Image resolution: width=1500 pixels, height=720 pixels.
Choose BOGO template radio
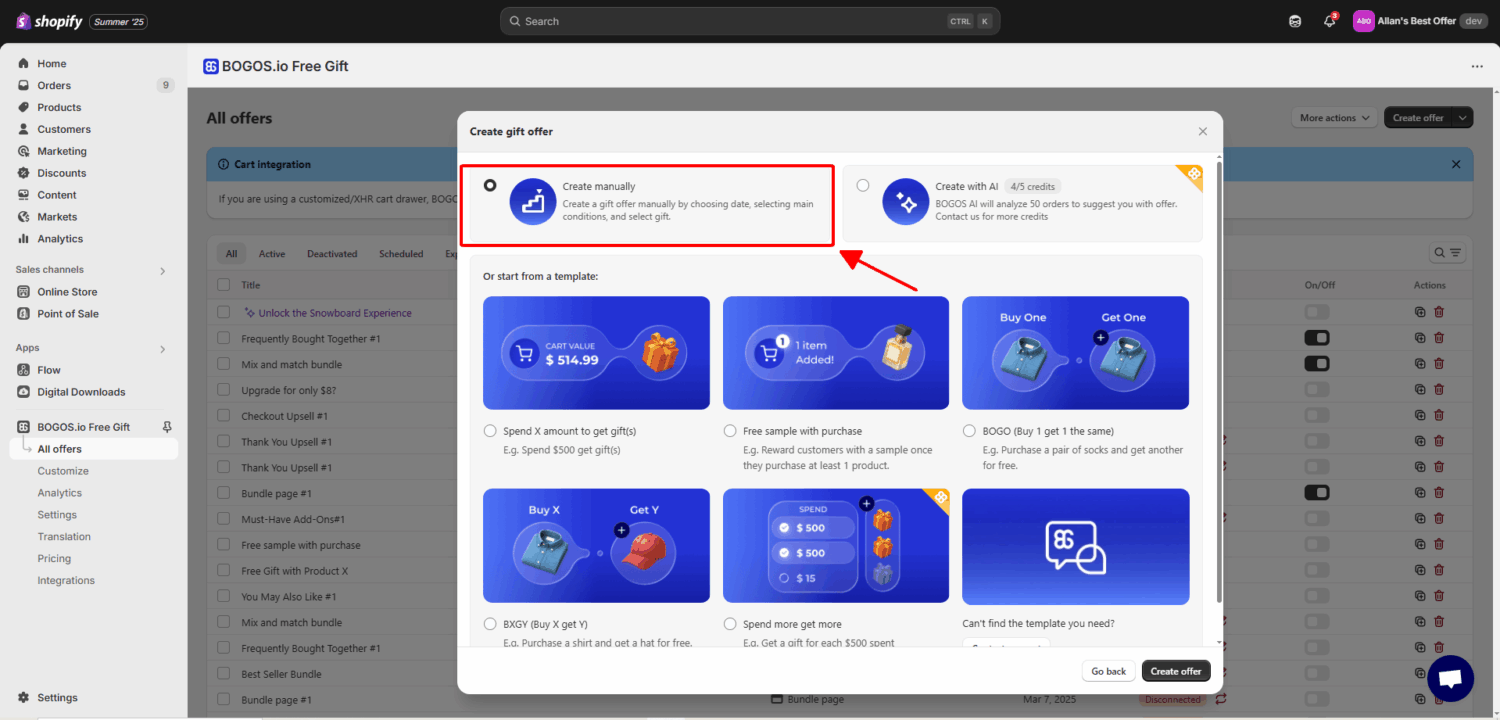969,431
